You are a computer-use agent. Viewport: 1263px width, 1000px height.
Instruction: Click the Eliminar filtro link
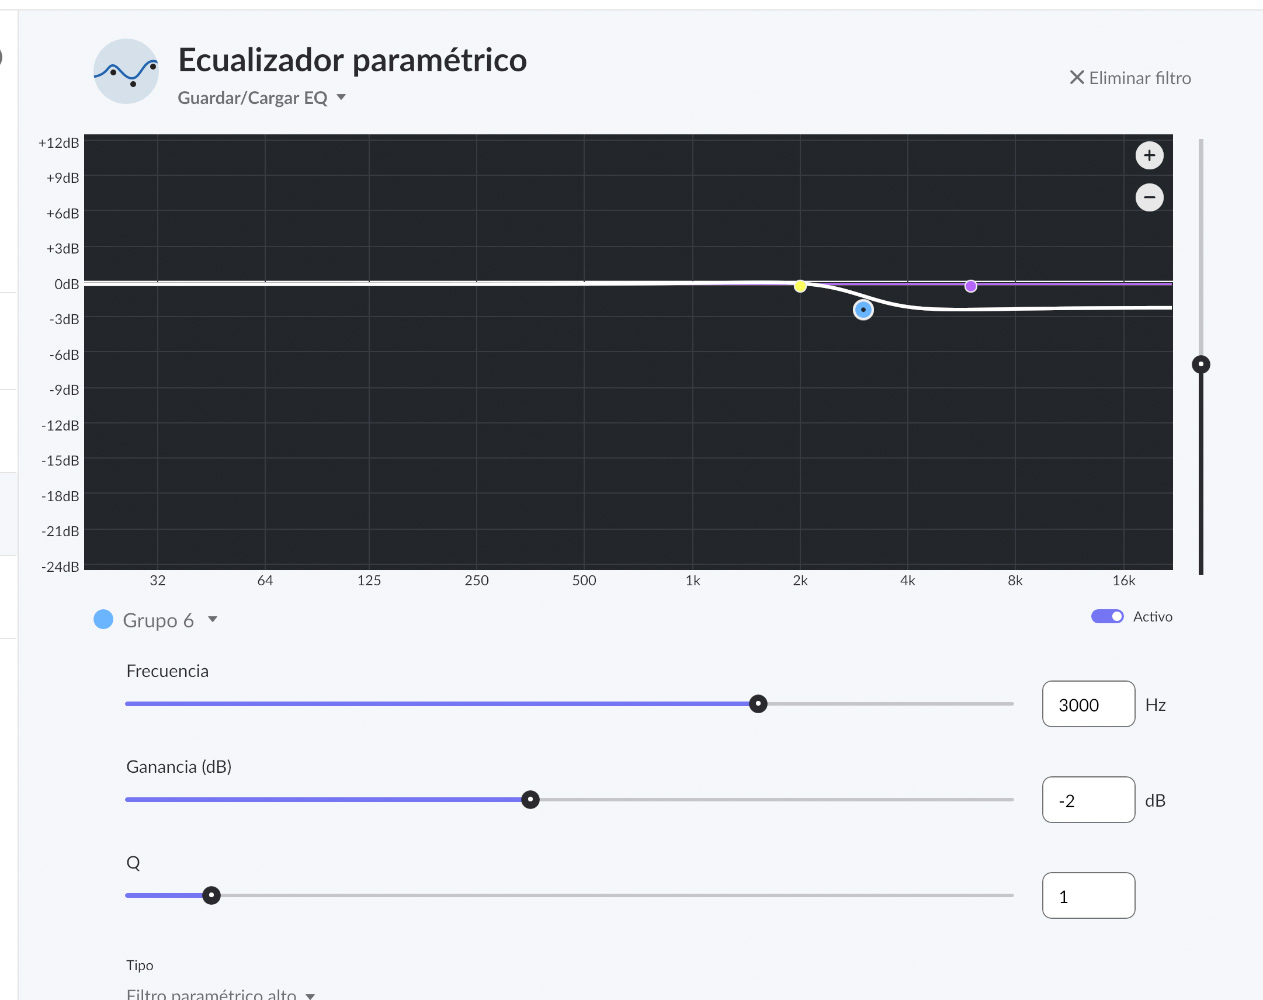point(1140,78)
